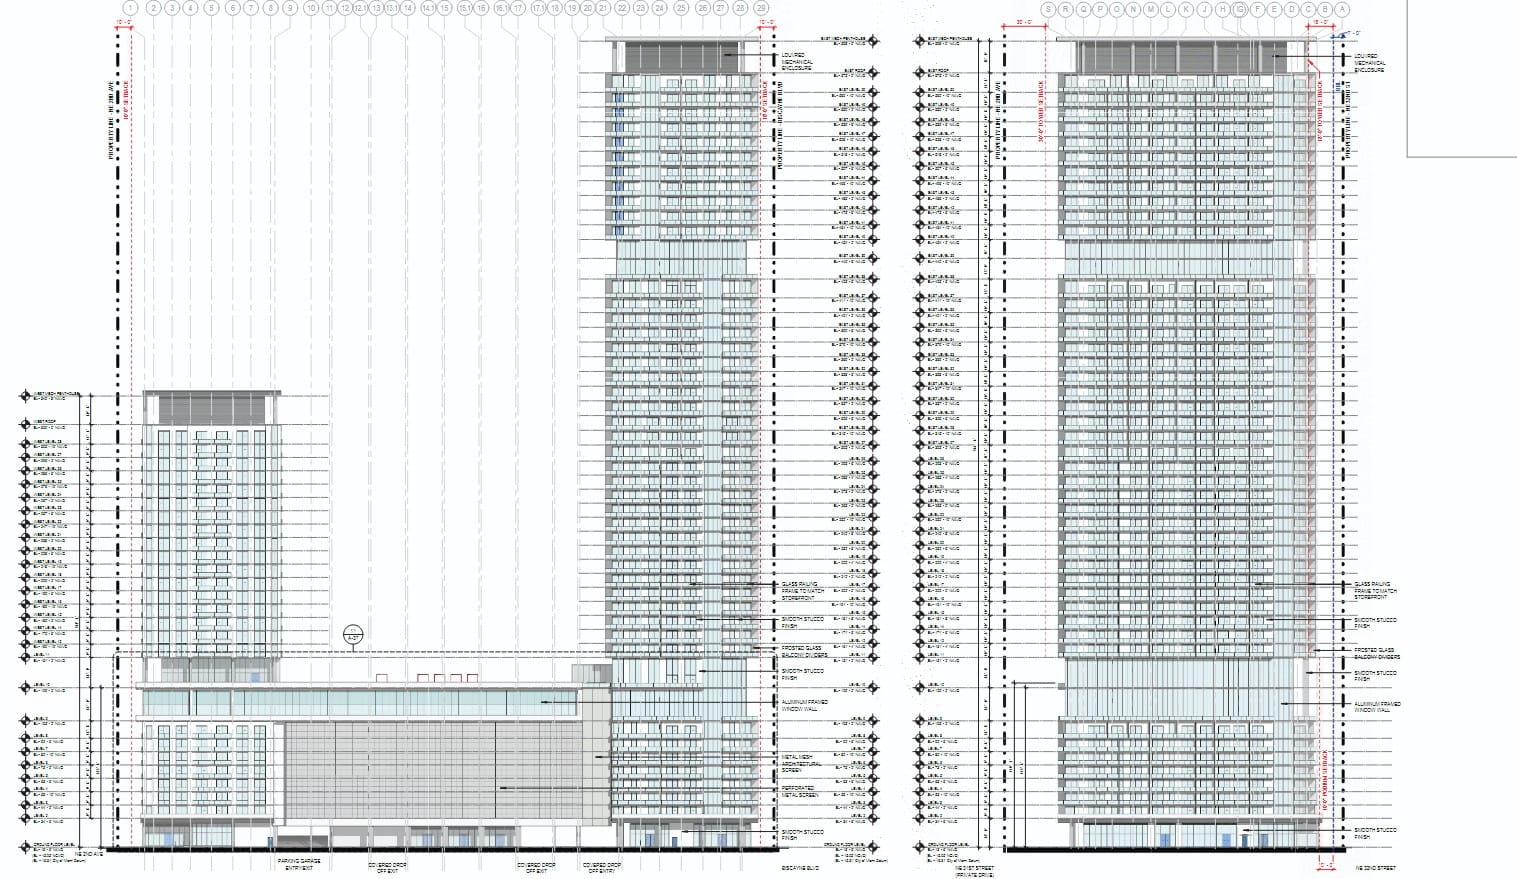Click grid bubble 29 above the tower
Image resolution: width=1517 pixels, height=879 pixels.
(761, 9)
